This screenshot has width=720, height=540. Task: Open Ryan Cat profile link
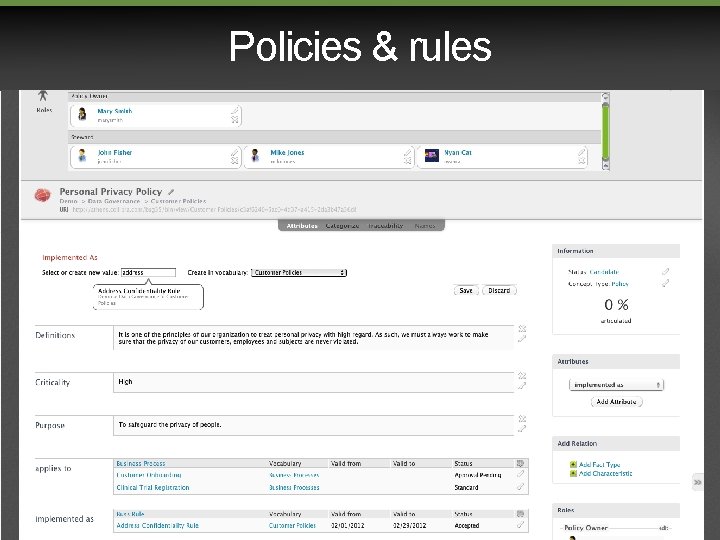point(458,152)
